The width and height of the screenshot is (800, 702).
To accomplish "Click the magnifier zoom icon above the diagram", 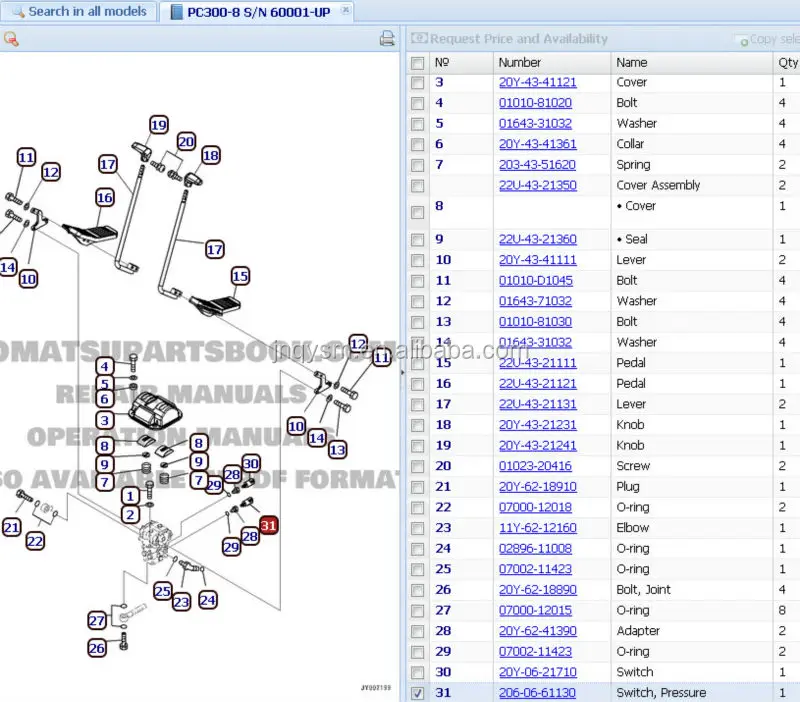I will pyautogui.click(x=11, y=39).
